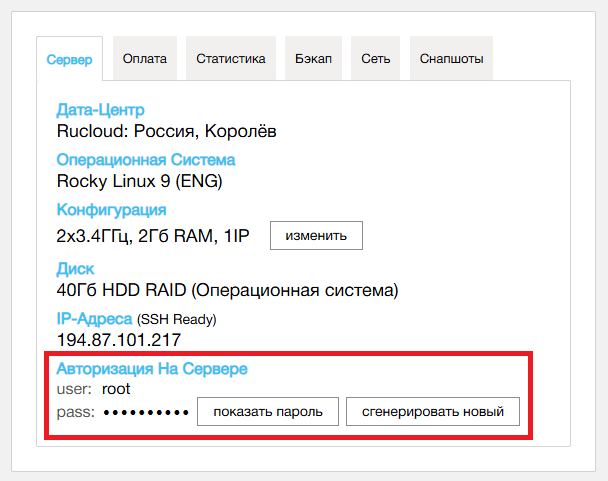Open the Статистика tab
The width and height of the screenshot is (608, 481).
(231, 58)
